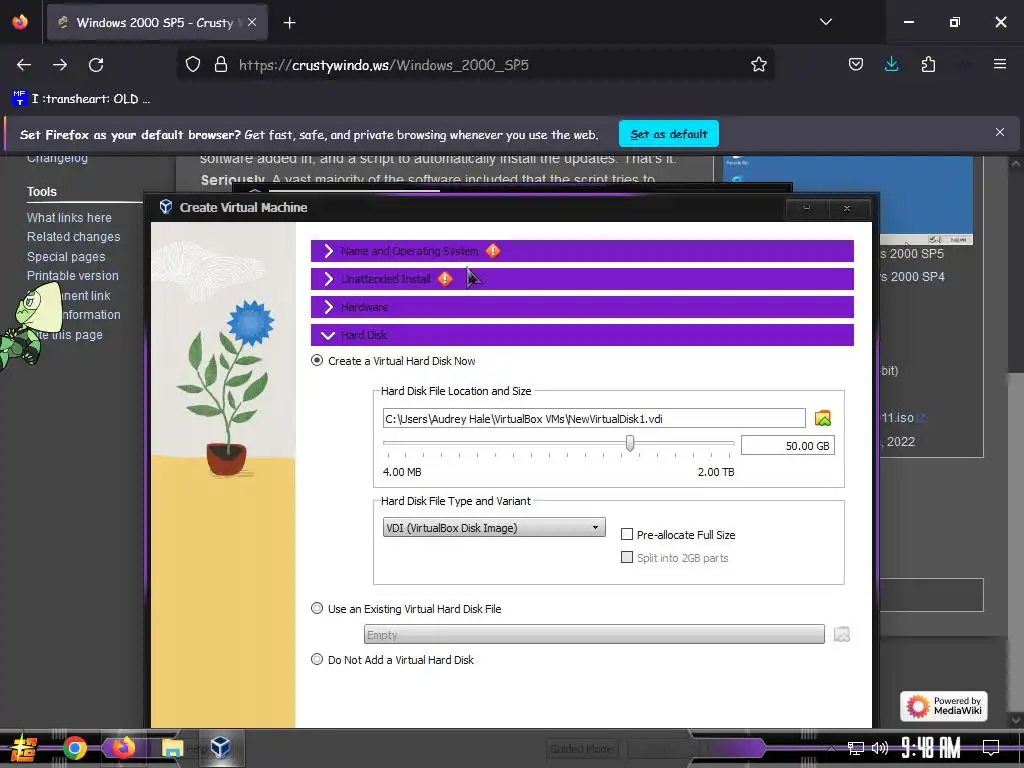1024x768 pixels.
Task: Open the transheart OLD bookmark
Action: point(81,99)
